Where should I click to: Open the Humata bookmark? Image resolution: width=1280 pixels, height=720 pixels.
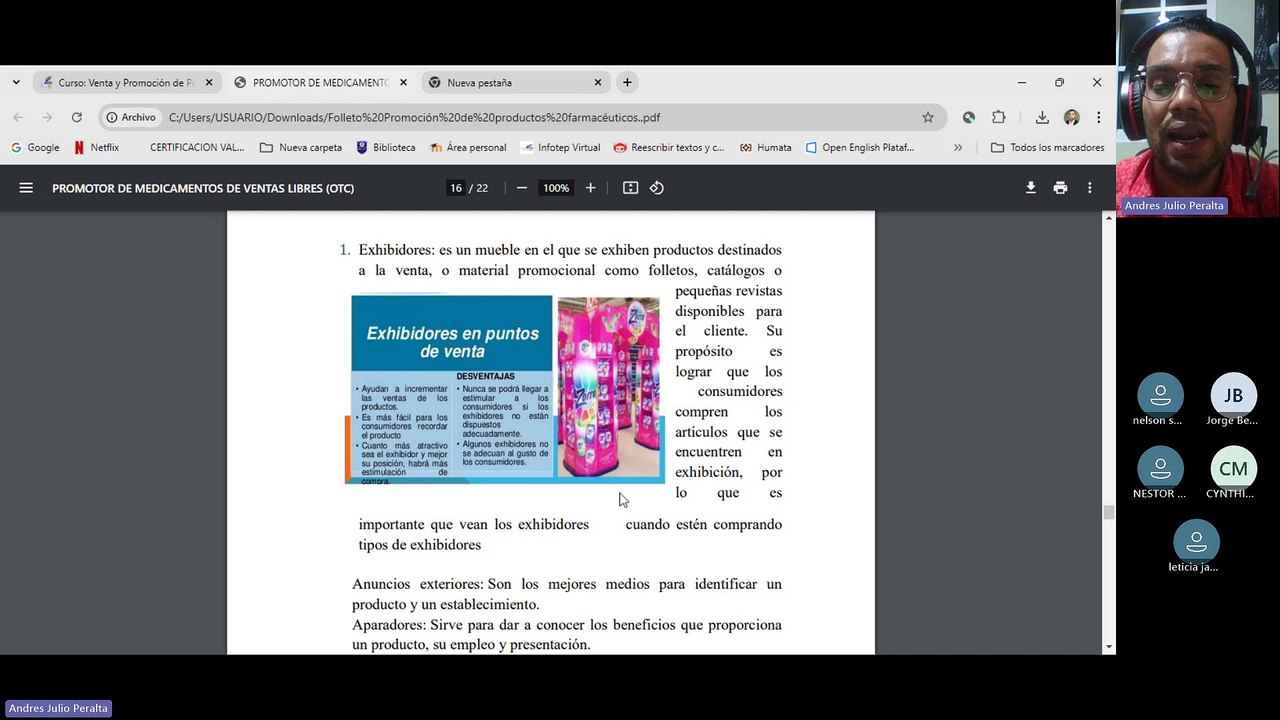(x=765, y=147)
